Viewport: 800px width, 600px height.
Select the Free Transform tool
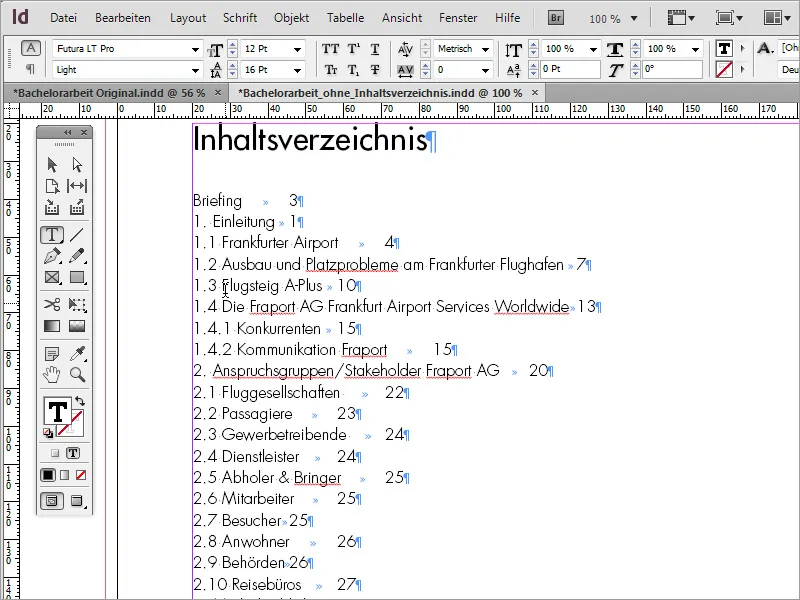click(77, 305)
